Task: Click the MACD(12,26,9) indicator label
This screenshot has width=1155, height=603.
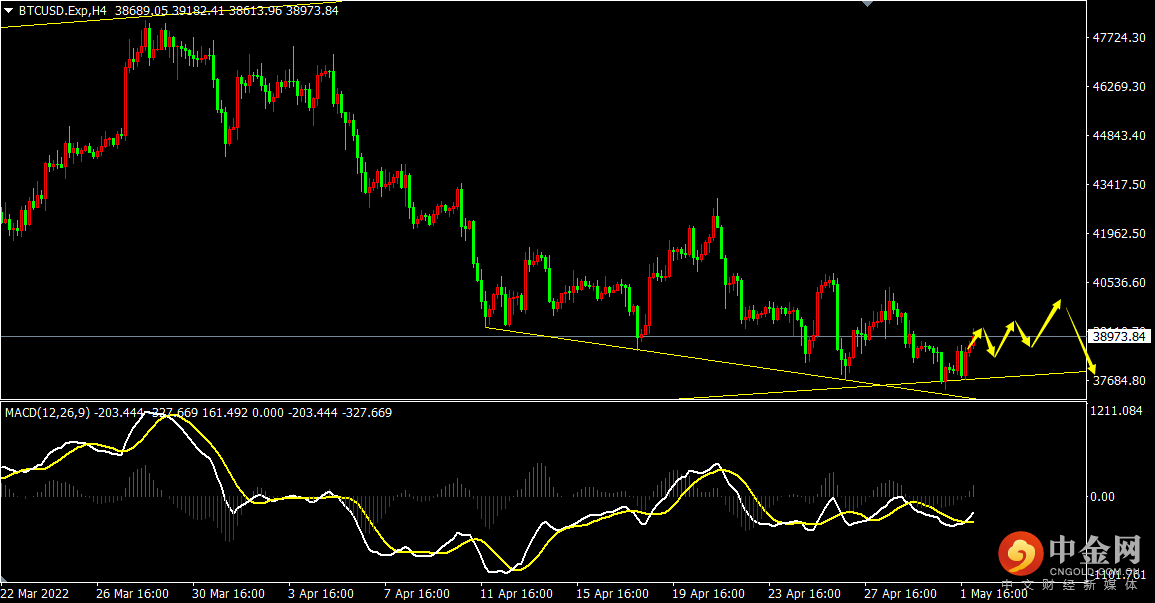Action: click(x=47, y=412)
